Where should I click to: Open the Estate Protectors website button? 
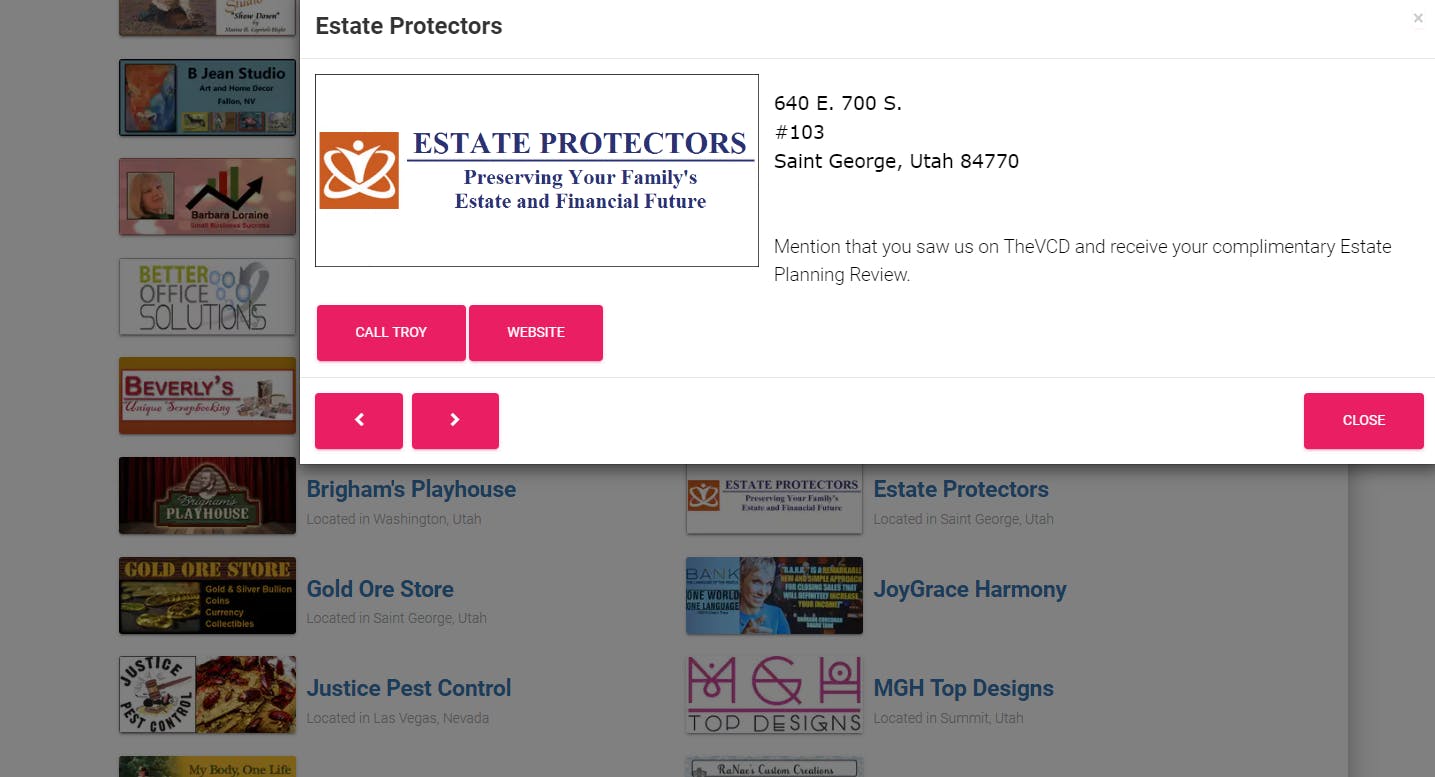point(536,333)
